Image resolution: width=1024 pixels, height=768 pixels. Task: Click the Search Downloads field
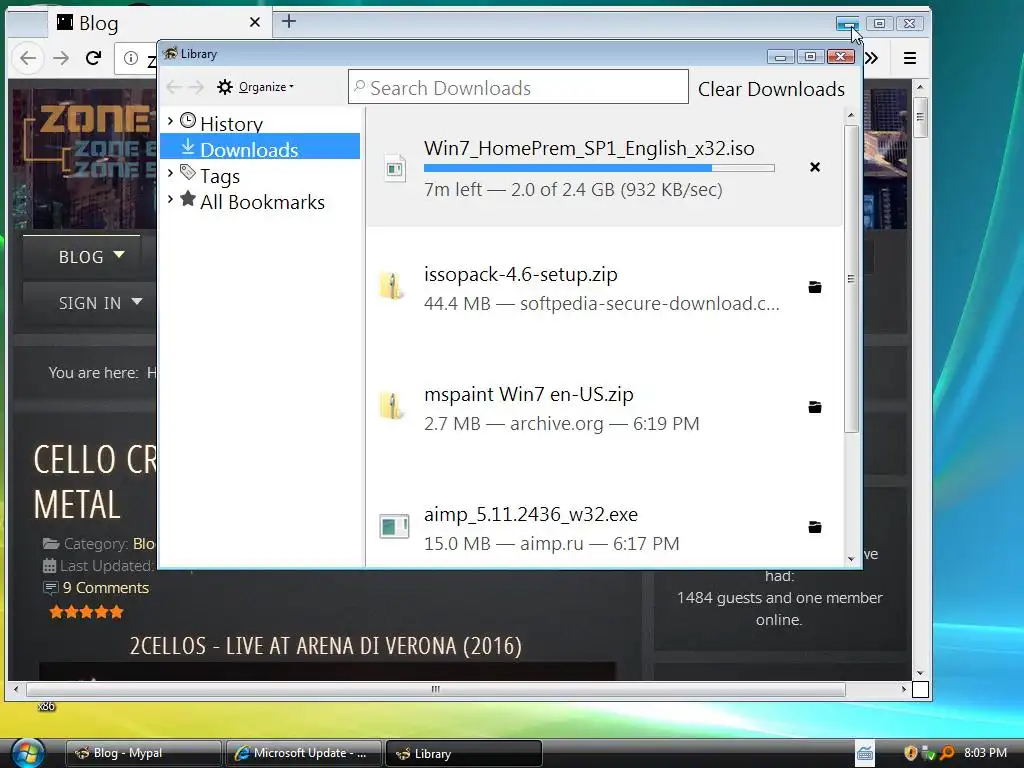click(x=519, y=87)
